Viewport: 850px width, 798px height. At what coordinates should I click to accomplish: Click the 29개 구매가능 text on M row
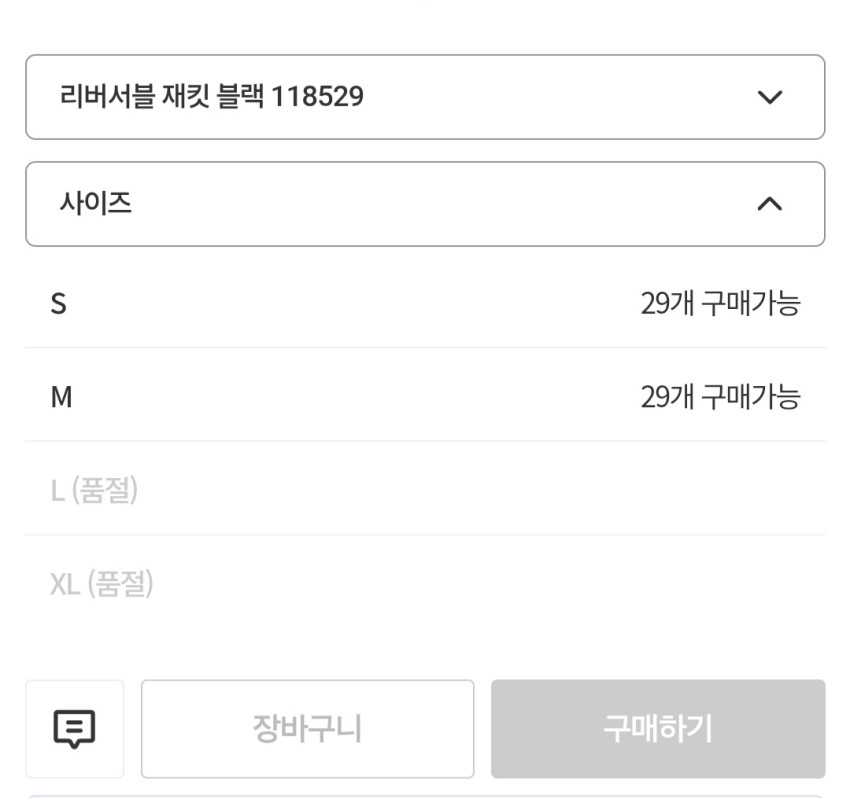coord(720,397)
